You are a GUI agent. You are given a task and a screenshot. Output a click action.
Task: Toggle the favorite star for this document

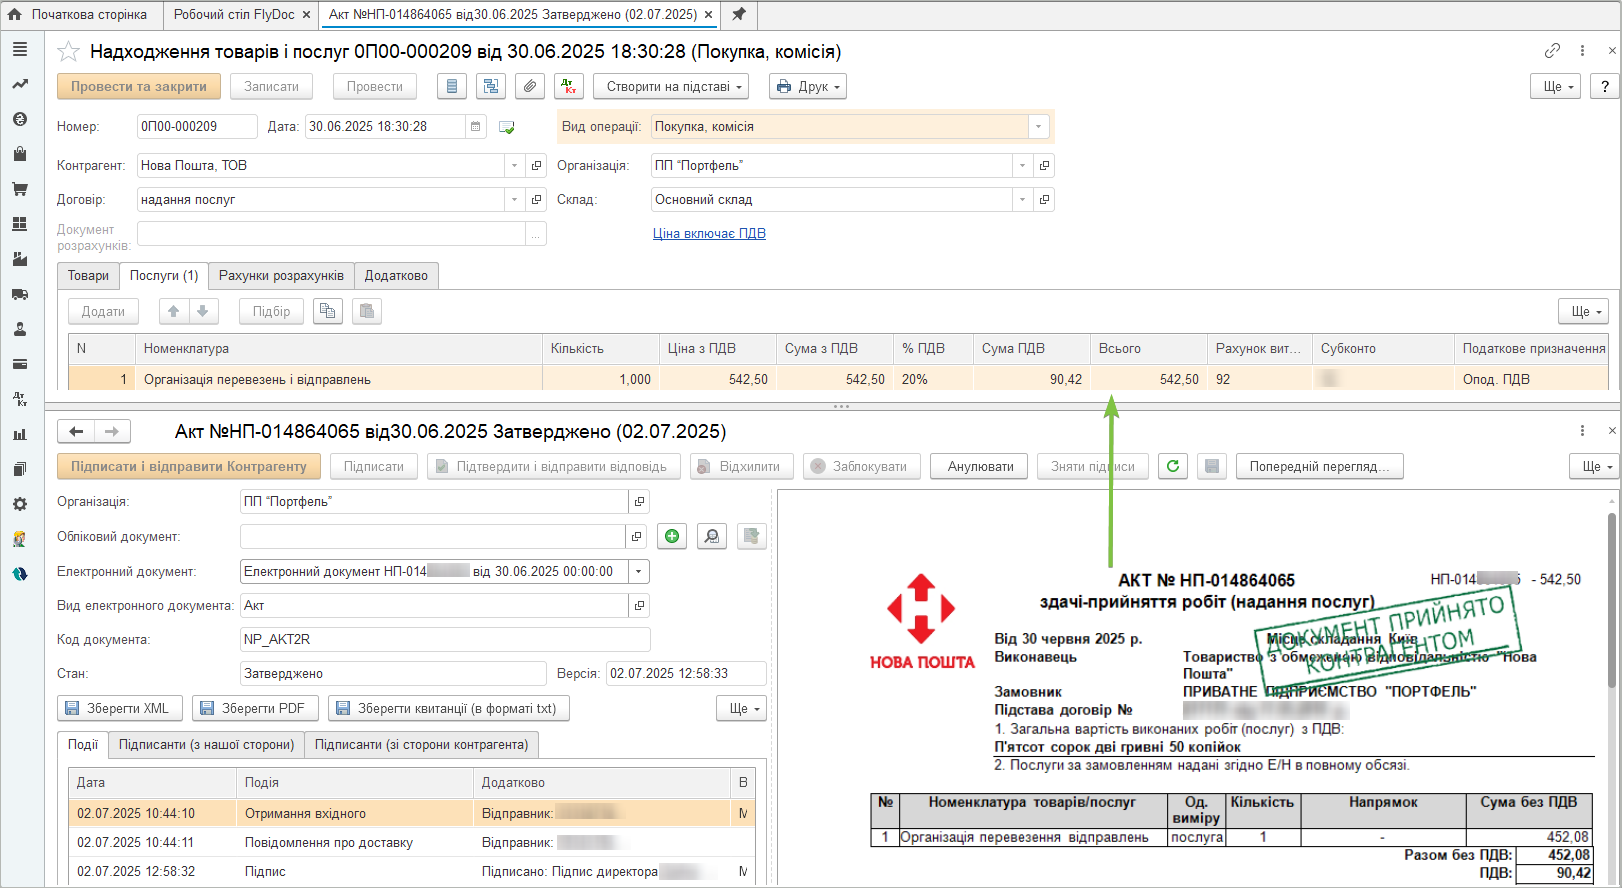point(68,52)
